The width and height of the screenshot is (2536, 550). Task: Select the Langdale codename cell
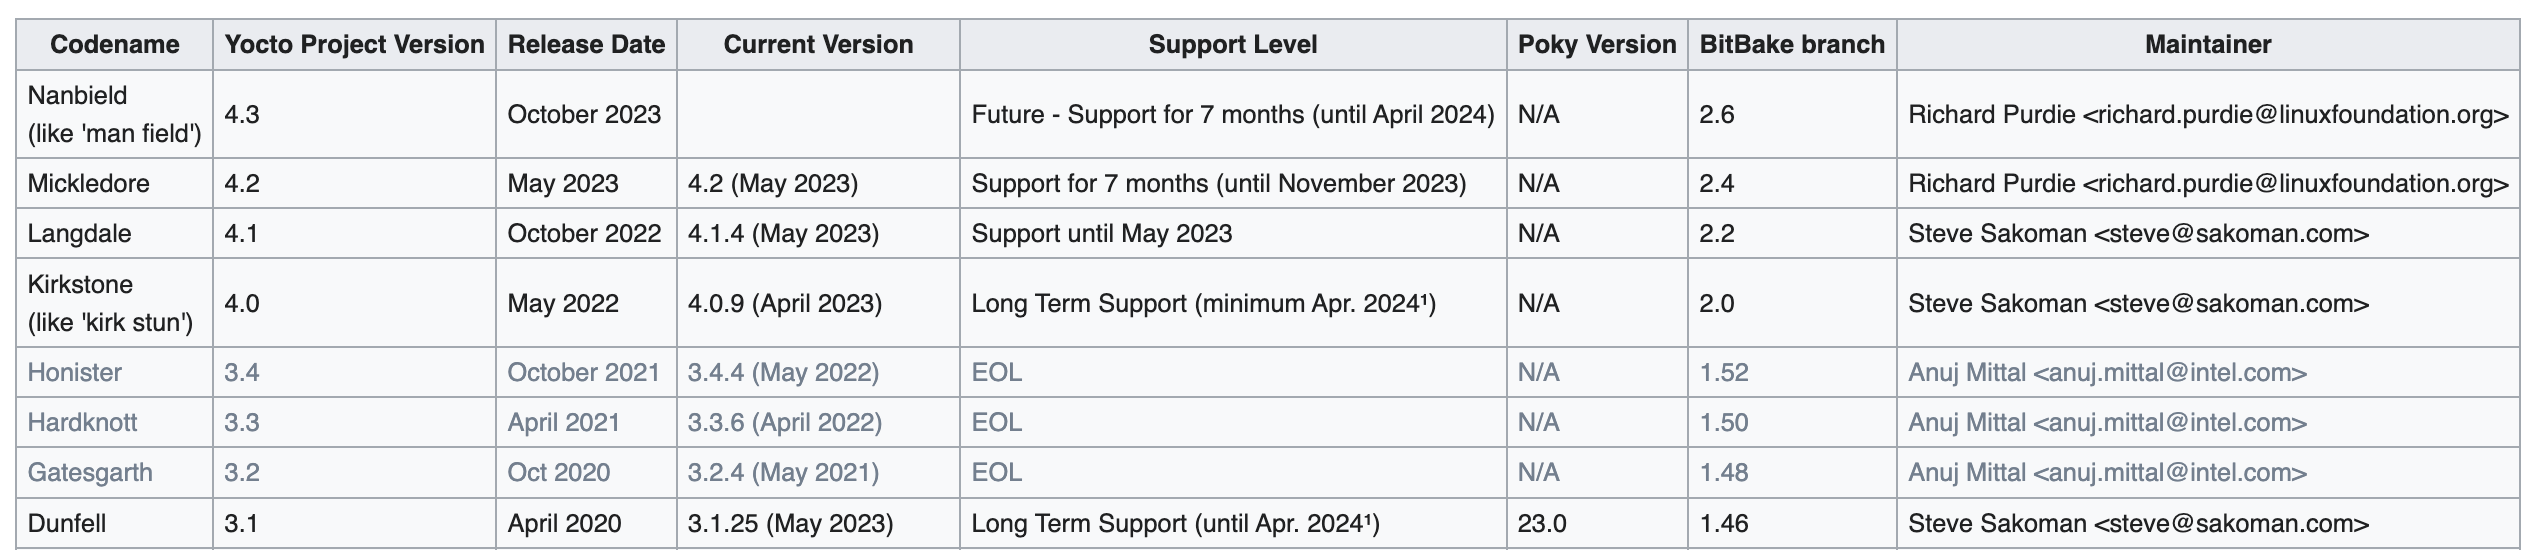(114, 233)
